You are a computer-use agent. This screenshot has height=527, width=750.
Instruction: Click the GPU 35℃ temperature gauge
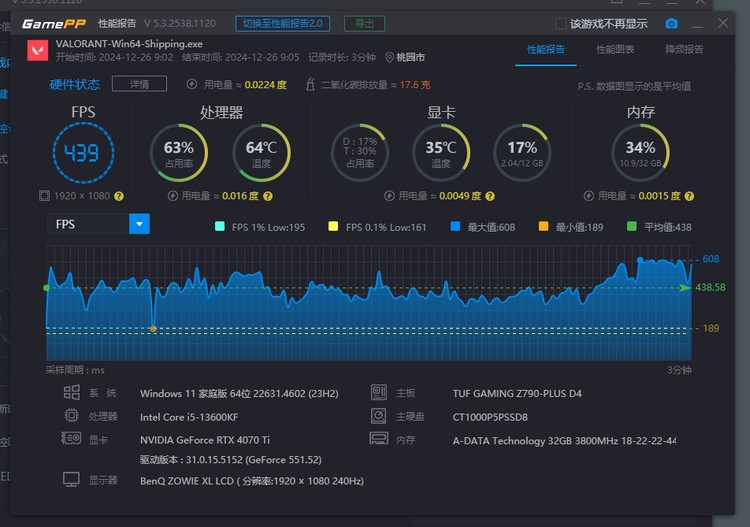click(441, 153)
